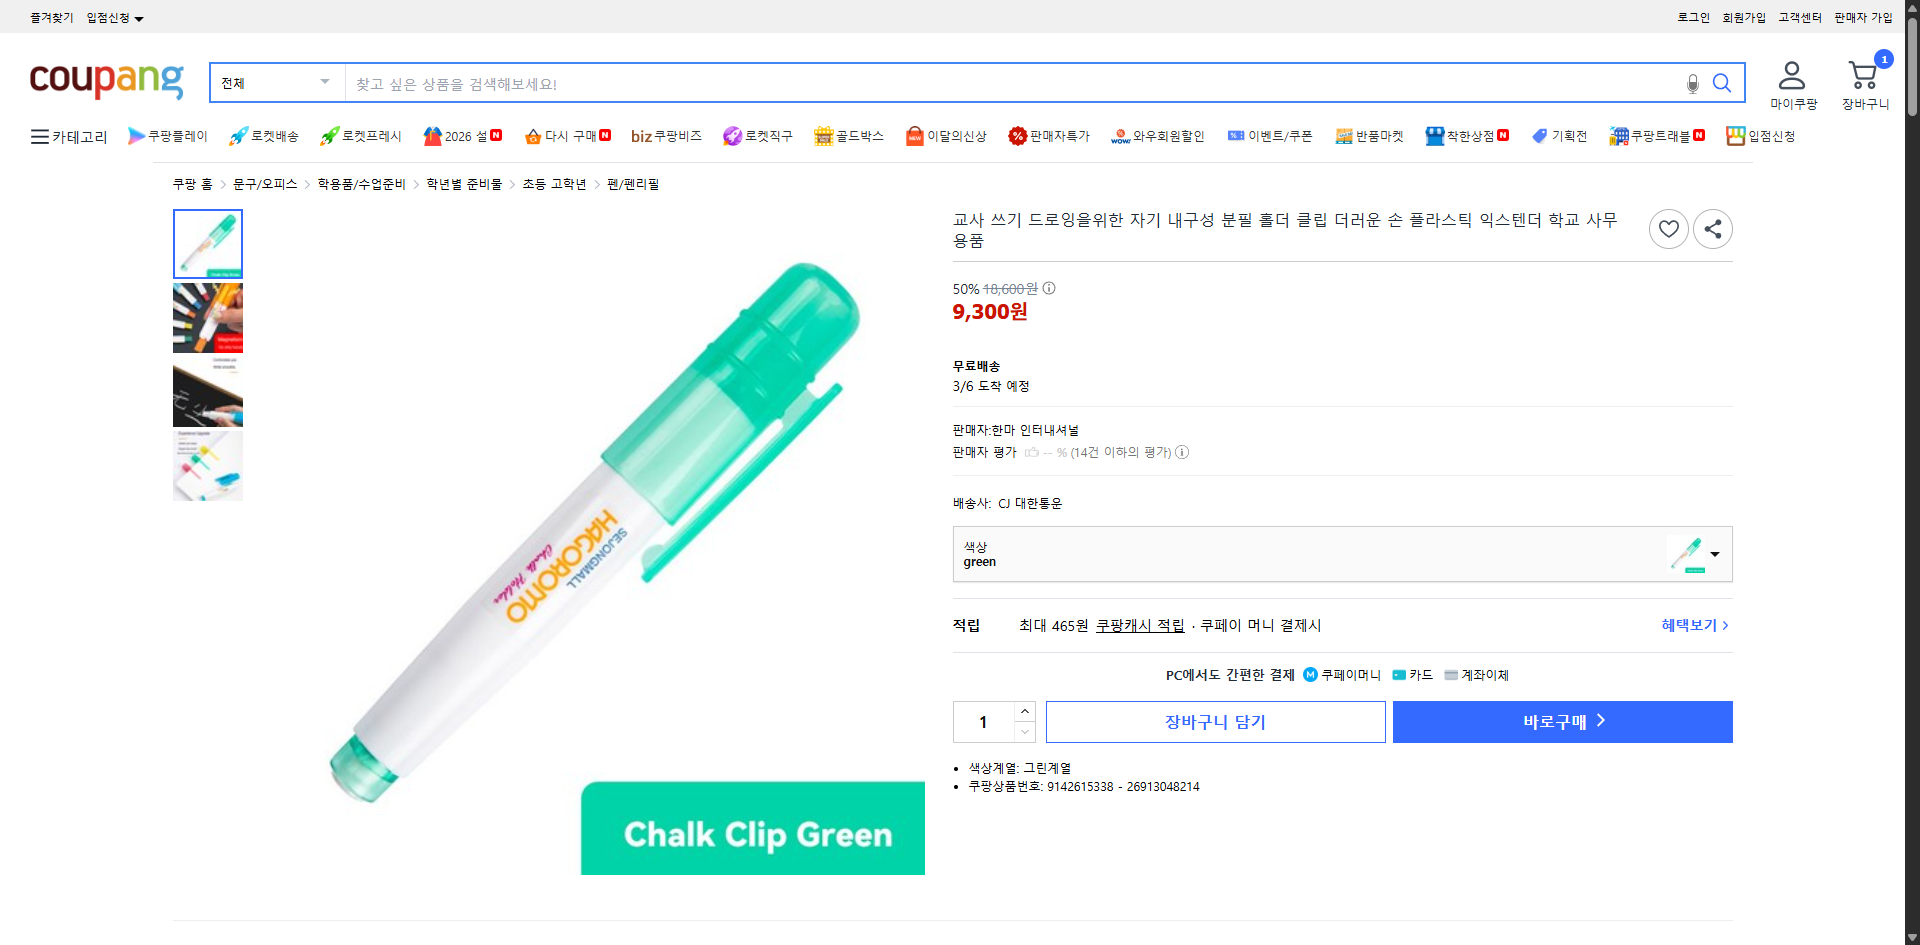Image resolution: width=1920 pixels, height=945 pixels.
Task: Open the shopping cart
Action: (1863, 74)
